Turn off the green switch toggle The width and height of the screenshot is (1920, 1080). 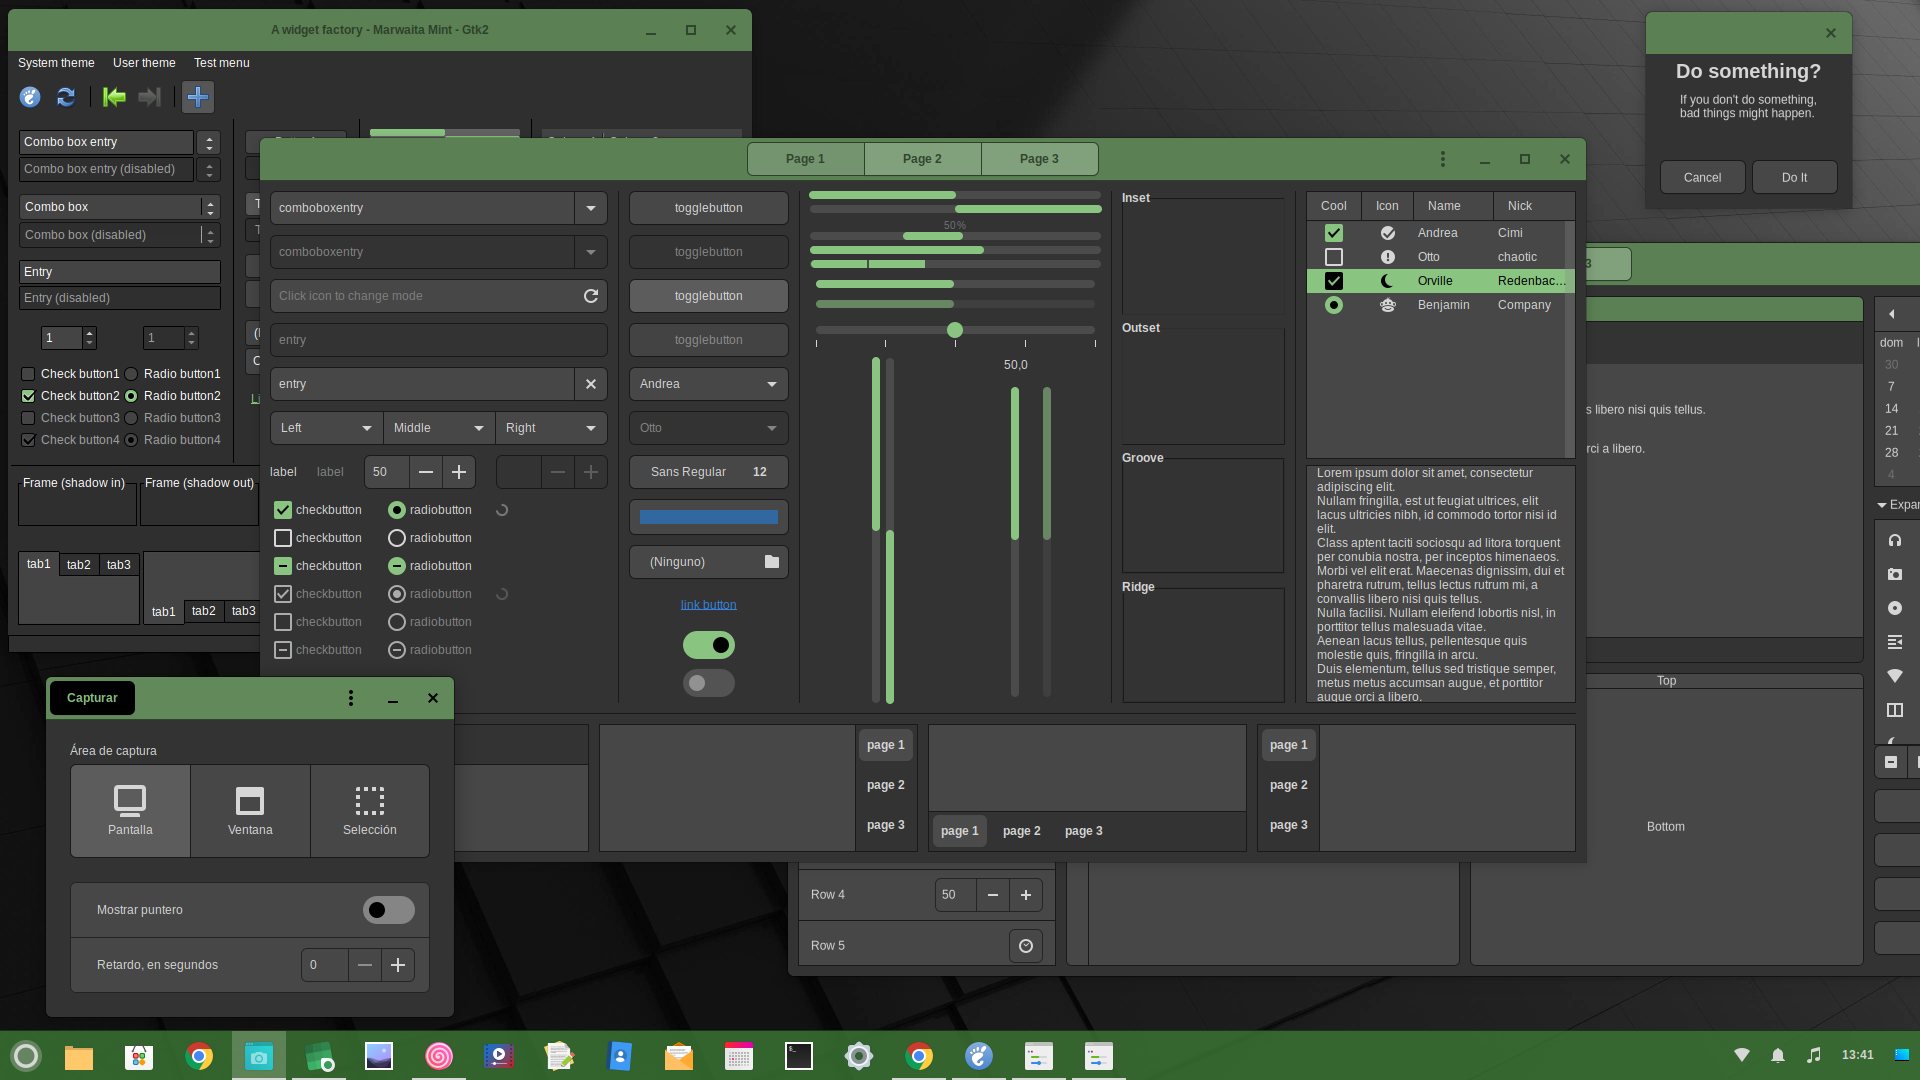pos(708,645)
